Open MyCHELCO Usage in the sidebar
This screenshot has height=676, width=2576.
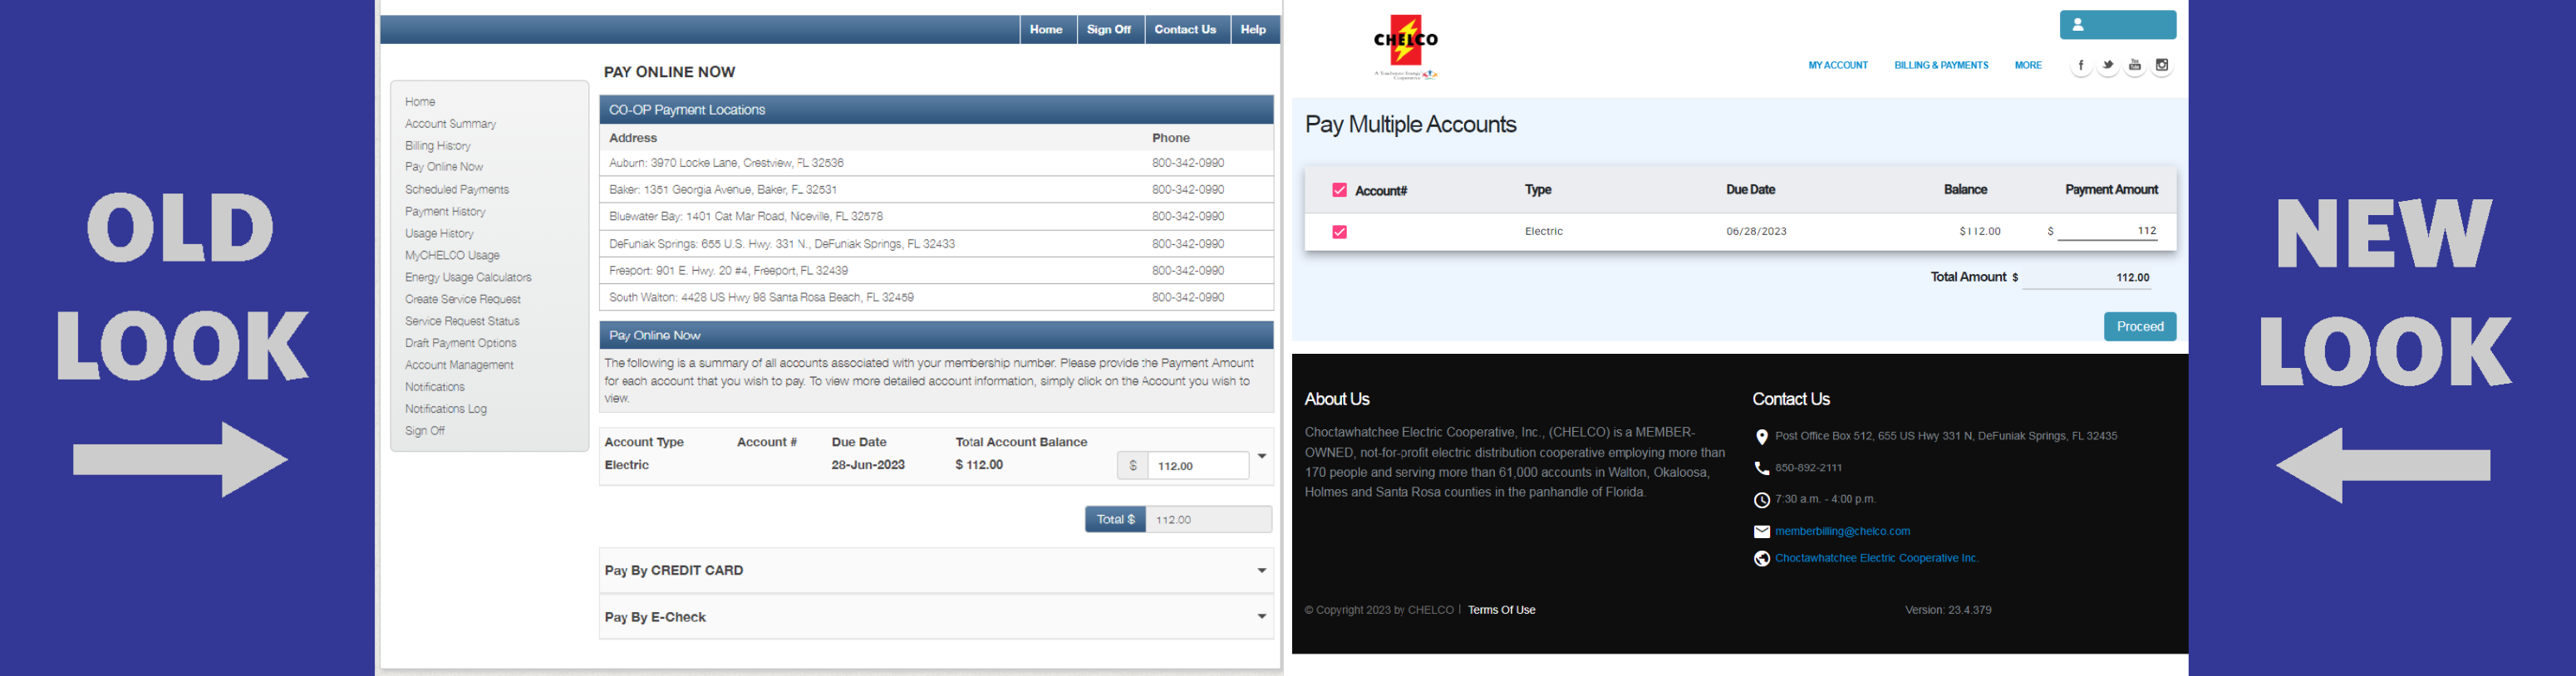tap(452, 256)
